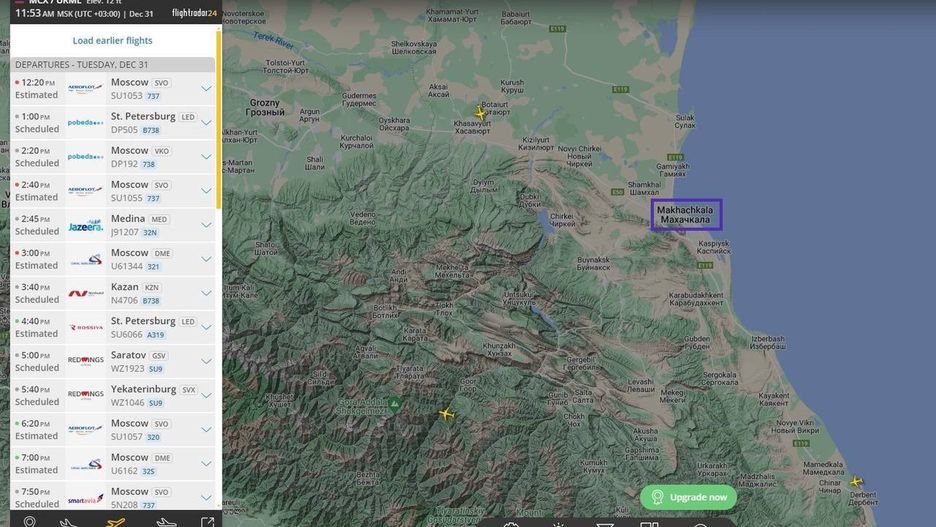The width and height of the screenshot is (936, 527).
Task: Click the Izberbash town label on the map
Action: [x=768, y=343]
